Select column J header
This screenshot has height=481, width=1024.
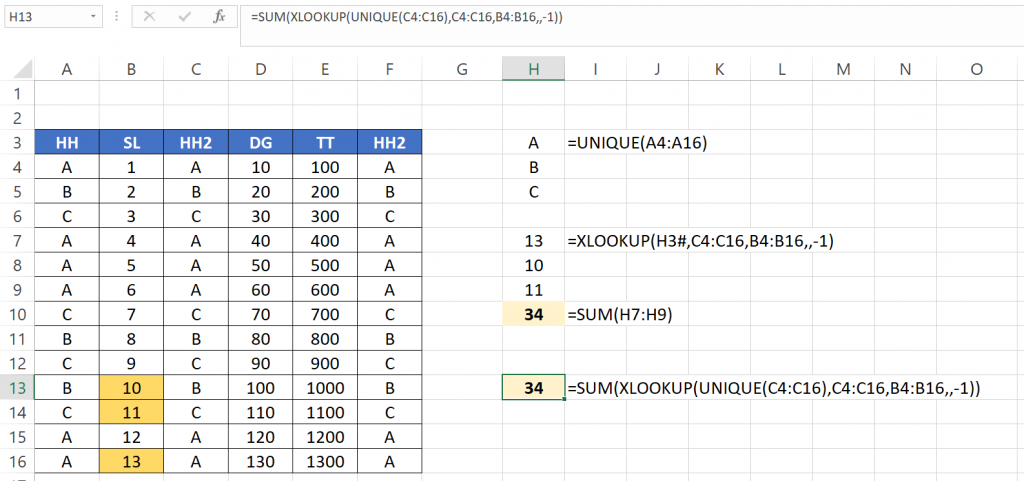tap(658, 69)
